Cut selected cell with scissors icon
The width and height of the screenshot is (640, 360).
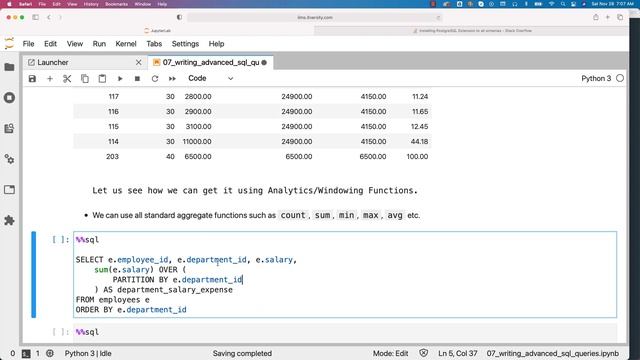[x=67, y=78]
